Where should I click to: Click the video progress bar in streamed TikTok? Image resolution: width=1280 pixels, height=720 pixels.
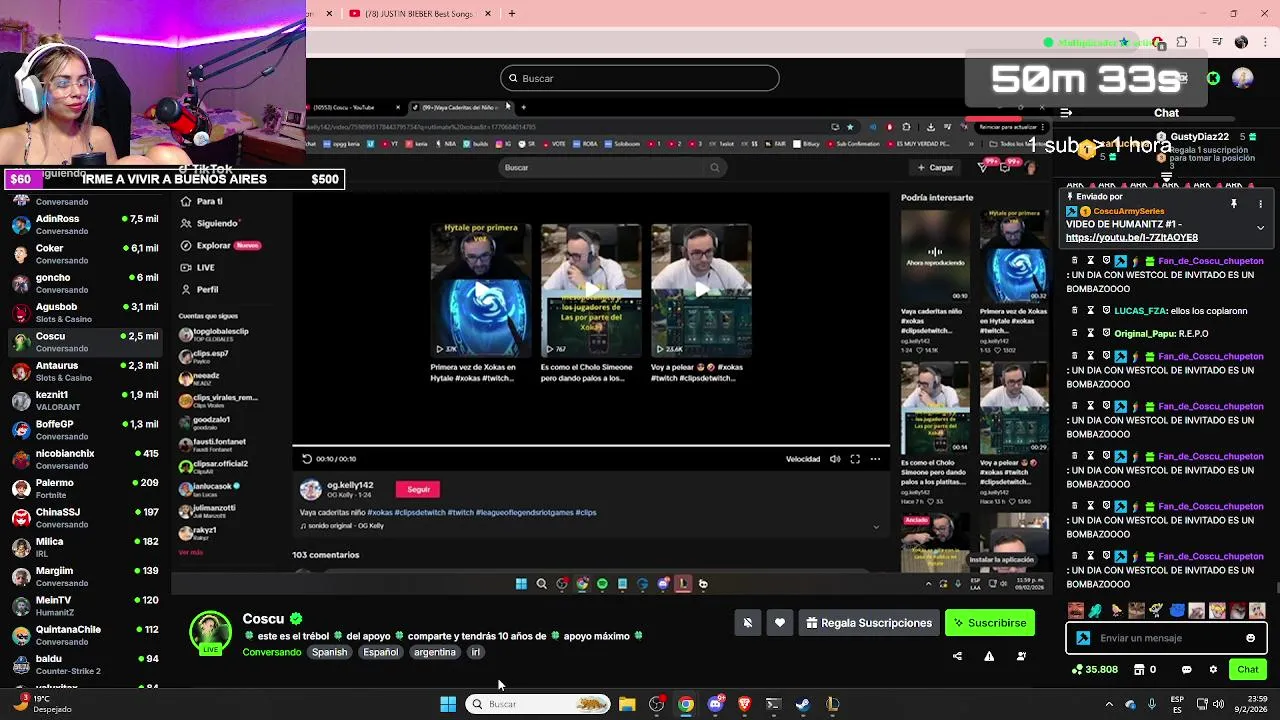coord(591,446)
